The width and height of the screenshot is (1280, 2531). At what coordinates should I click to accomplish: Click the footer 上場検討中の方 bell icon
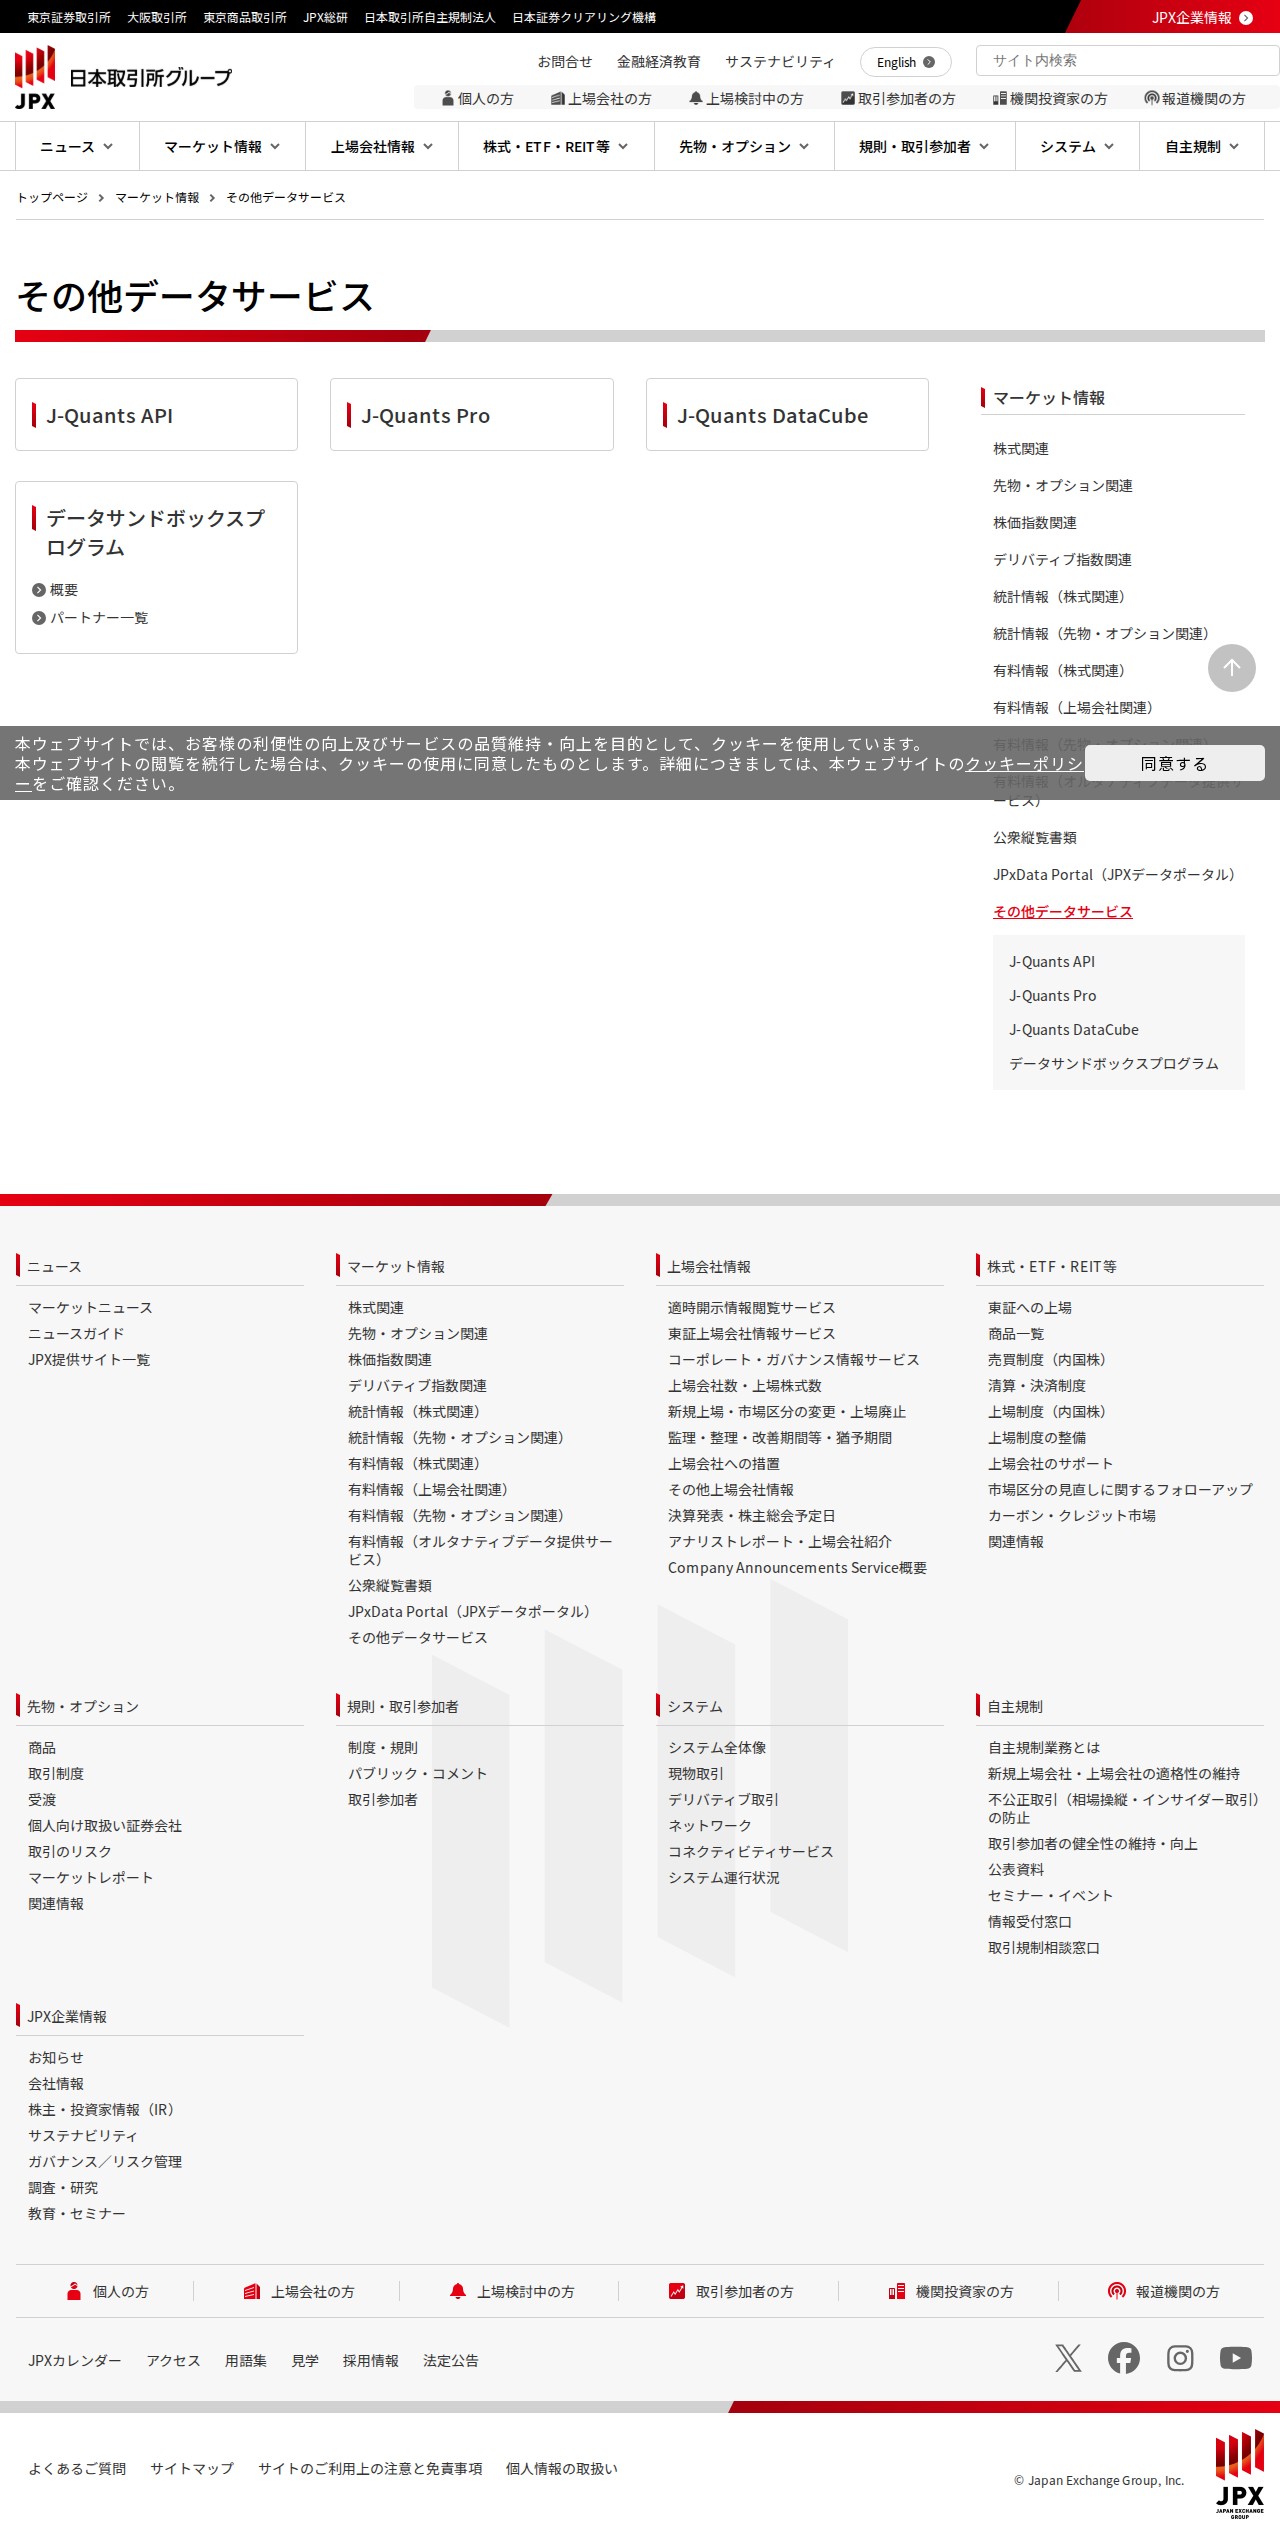click(458, 2291)
